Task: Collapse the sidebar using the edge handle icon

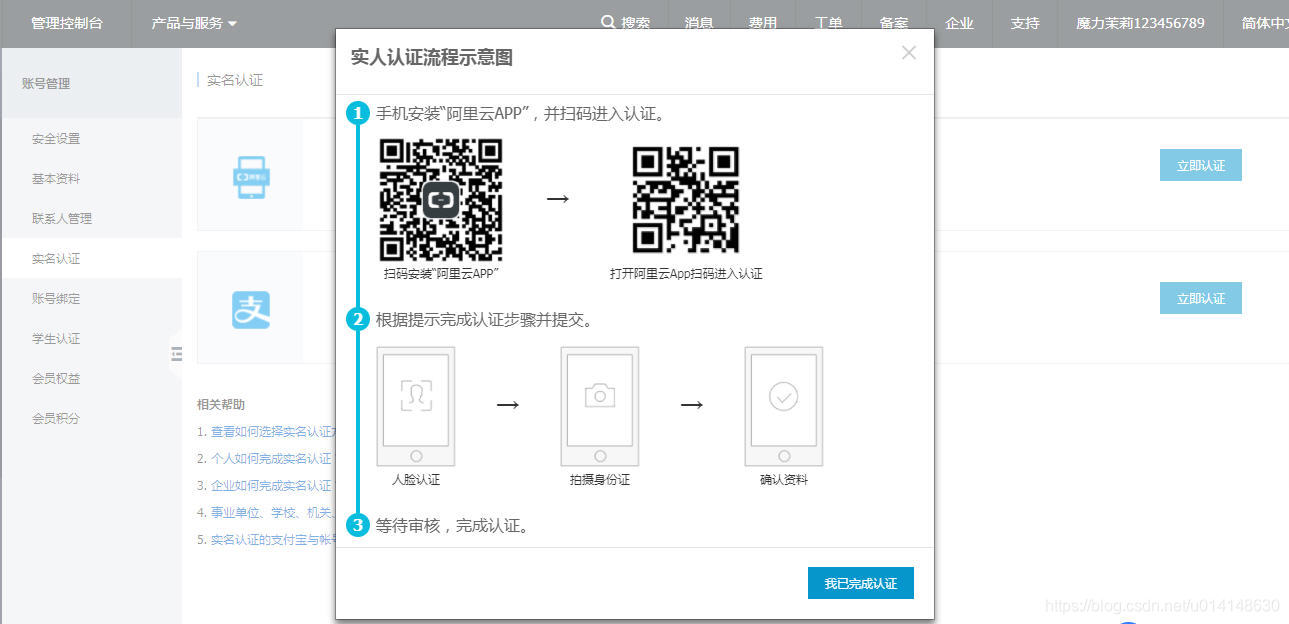Action: coord(177,353)
